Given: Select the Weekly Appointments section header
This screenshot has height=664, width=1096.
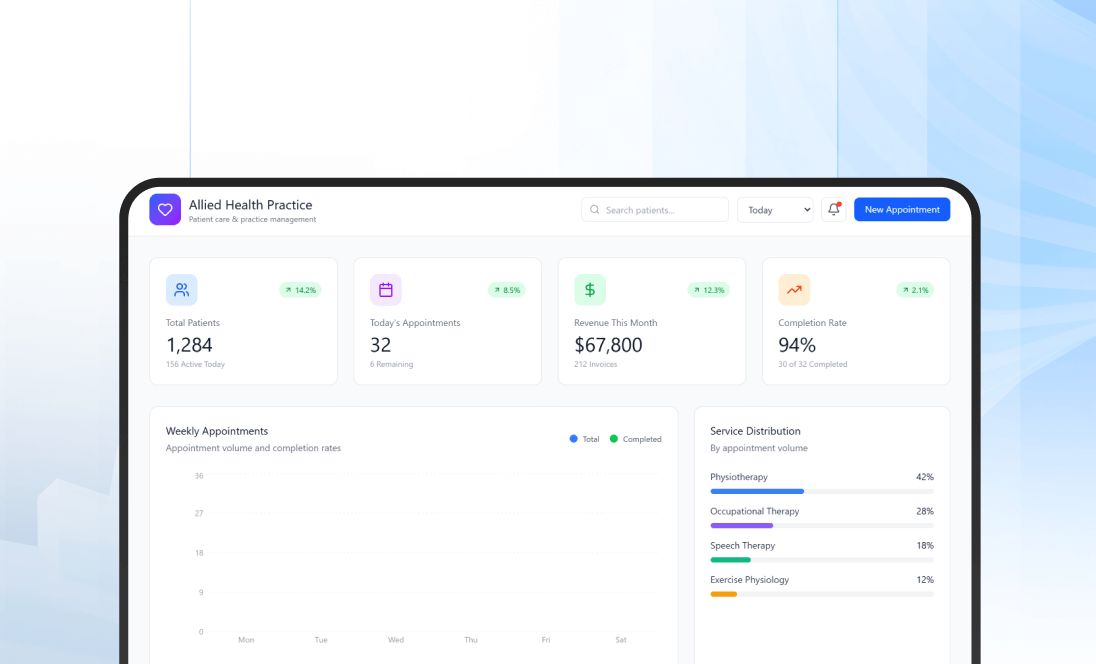Looking at the screenshot, I should (217, 430).
